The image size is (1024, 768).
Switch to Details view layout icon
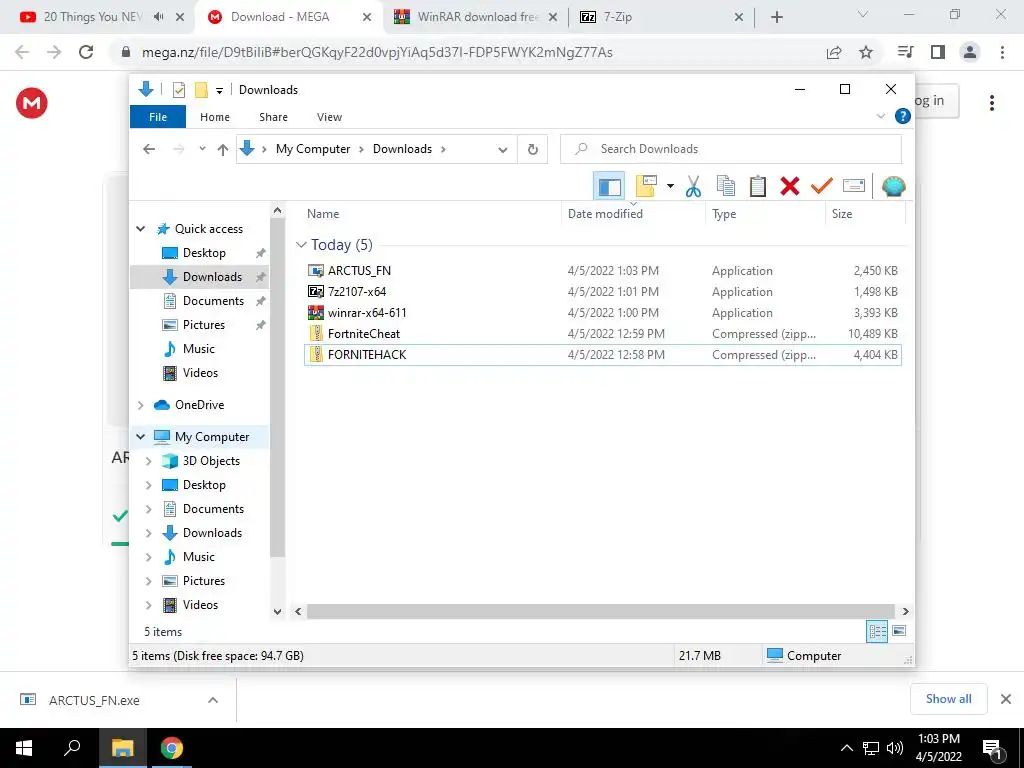[x=877, y=631]
